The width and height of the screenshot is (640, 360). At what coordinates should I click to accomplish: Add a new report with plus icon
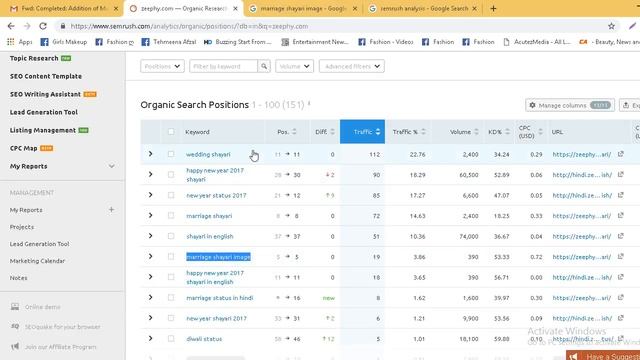pos(111,209)
